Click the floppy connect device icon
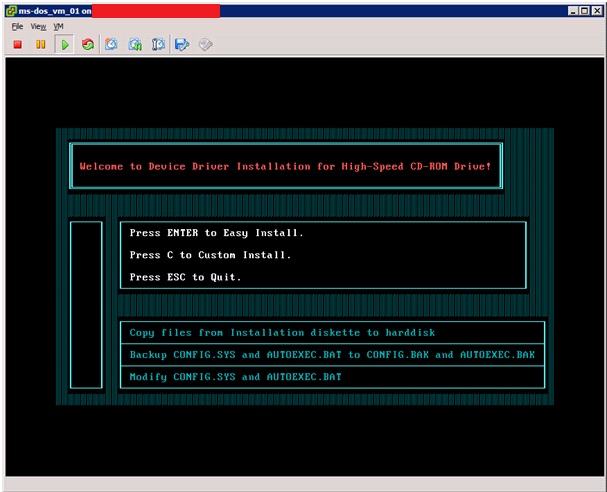Image resolution: width=607 pixels, height=492 pixels. coord(182,45)
